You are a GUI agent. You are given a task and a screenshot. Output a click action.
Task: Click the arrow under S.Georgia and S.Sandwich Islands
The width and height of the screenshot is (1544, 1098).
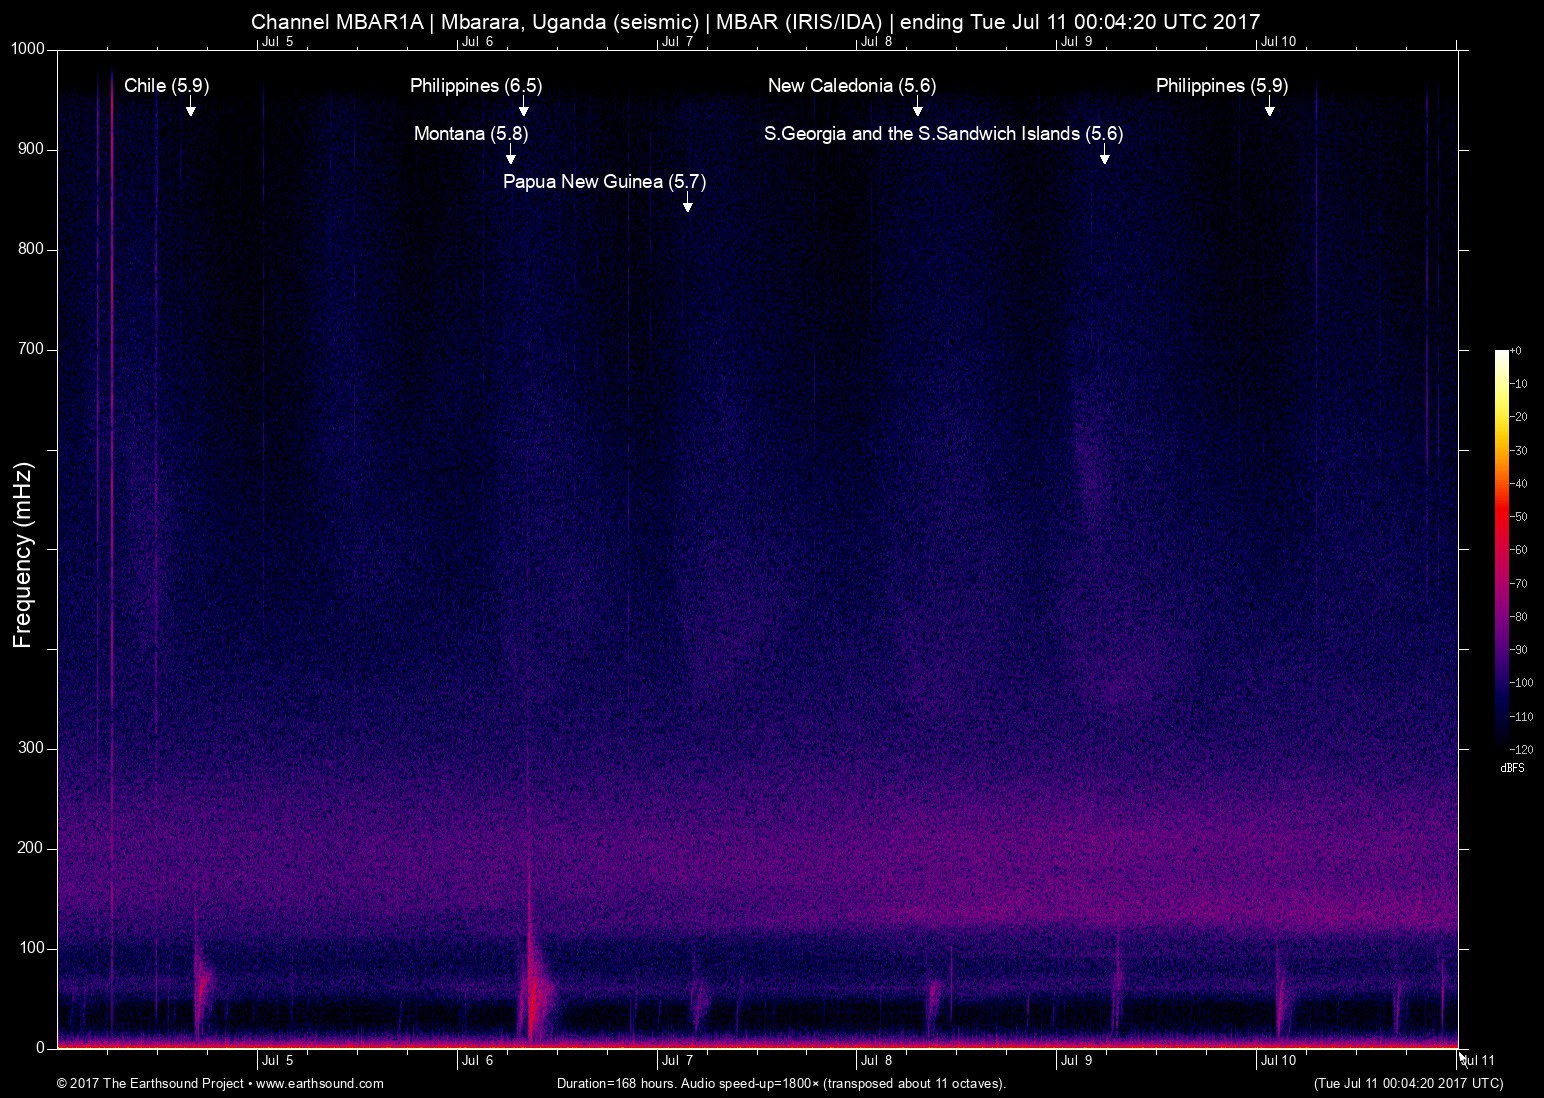point(1104,155)
